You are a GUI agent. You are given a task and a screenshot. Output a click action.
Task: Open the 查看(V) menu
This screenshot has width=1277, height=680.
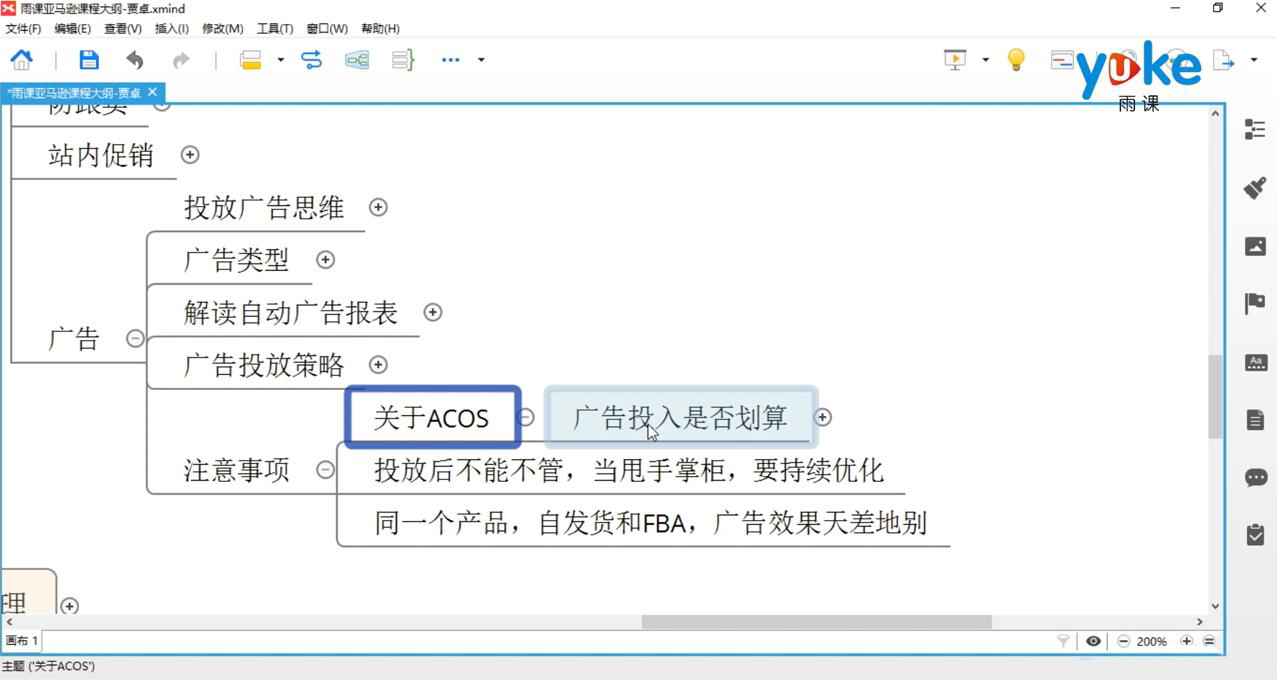[123, 29]
